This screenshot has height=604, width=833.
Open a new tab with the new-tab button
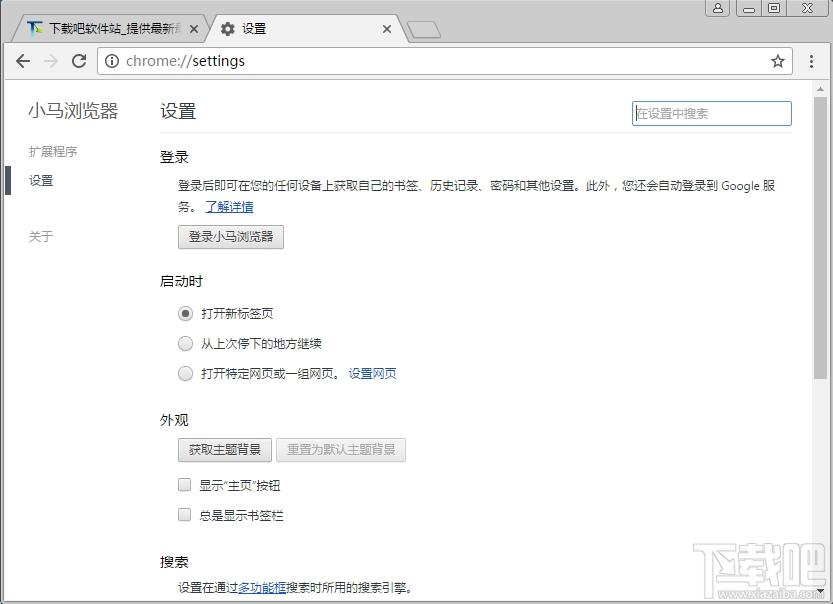point(423,30)
